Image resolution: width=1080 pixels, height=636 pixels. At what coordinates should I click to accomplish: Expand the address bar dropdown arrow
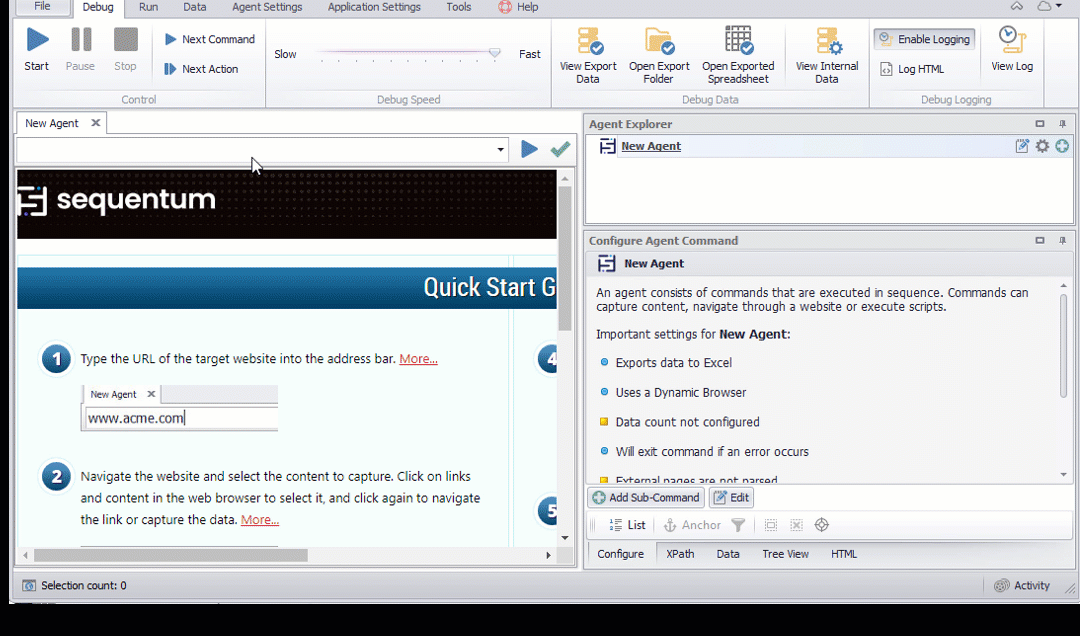pyautogui.click(x=501, y=150)
